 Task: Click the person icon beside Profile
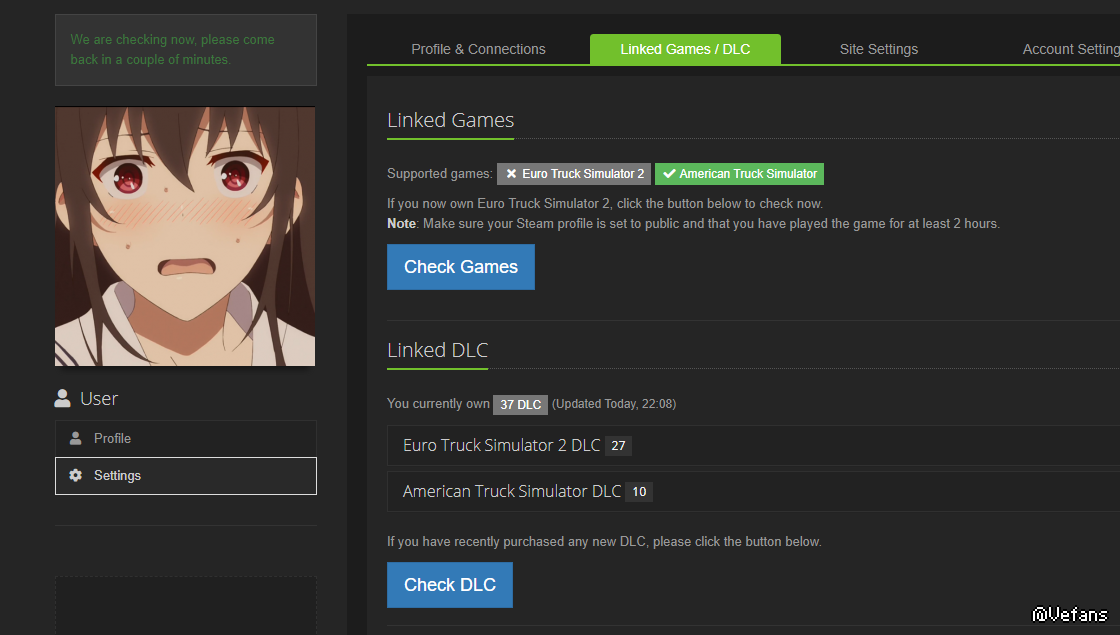(75, 439)
